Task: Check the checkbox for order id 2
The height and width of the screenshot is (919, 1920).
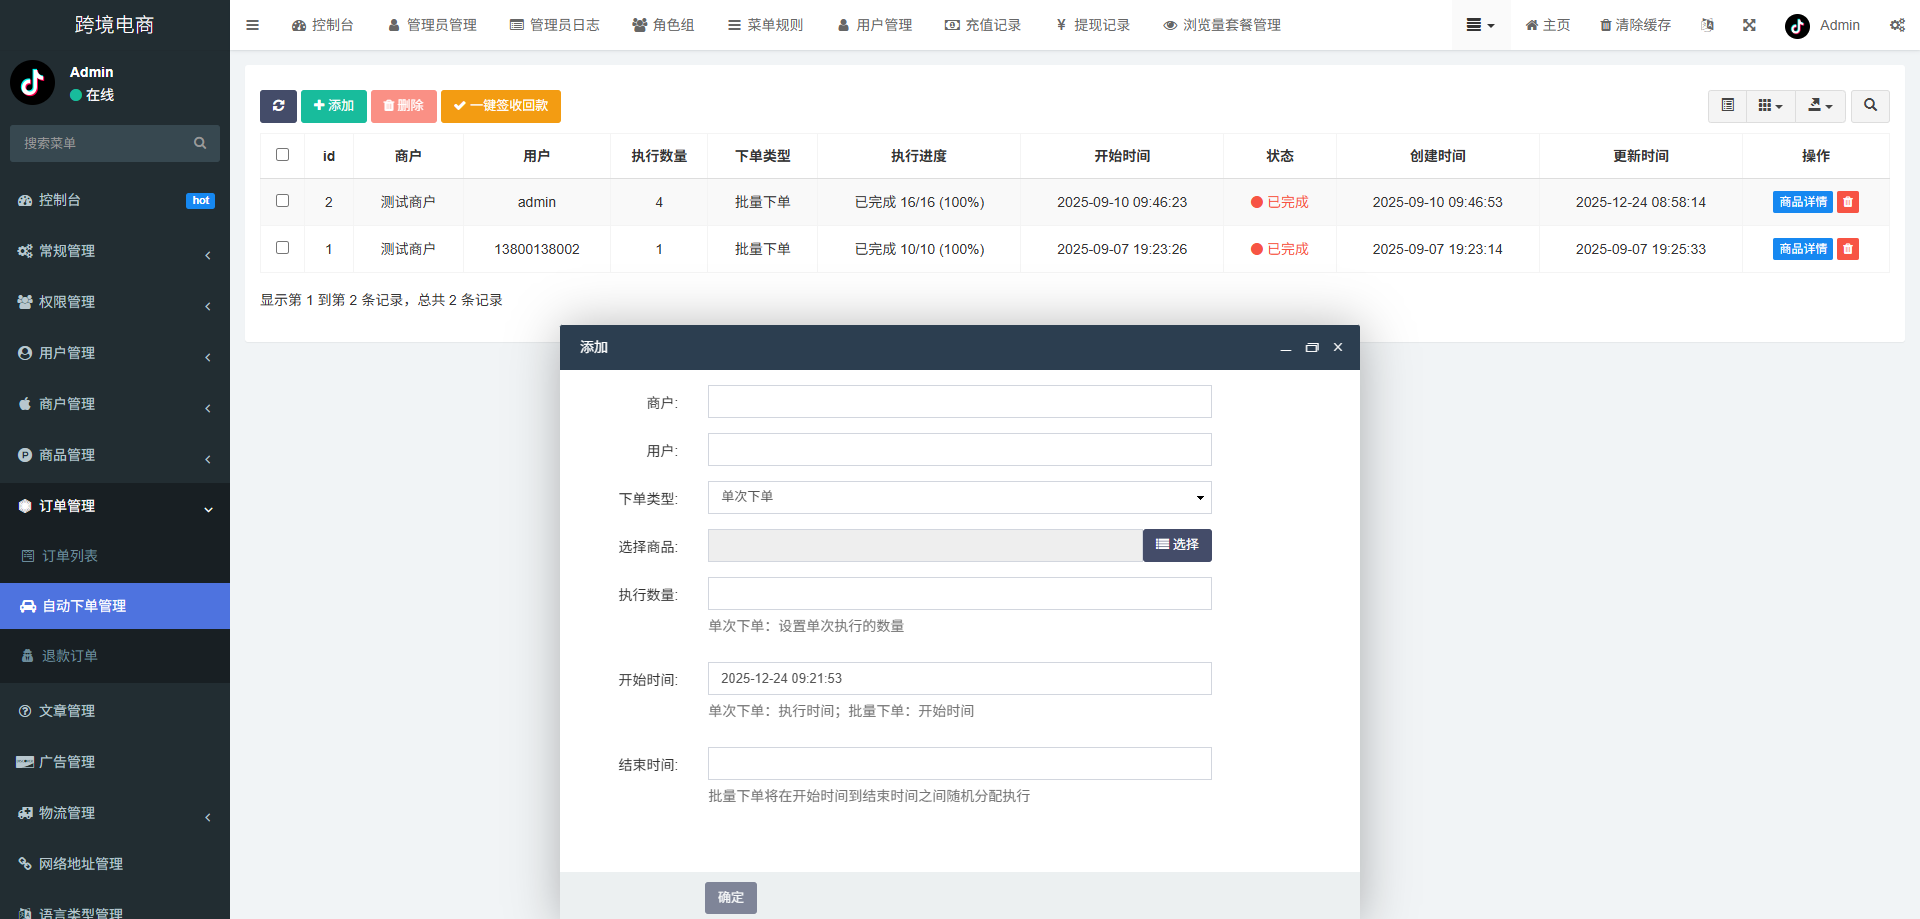Action: [282, 200]
